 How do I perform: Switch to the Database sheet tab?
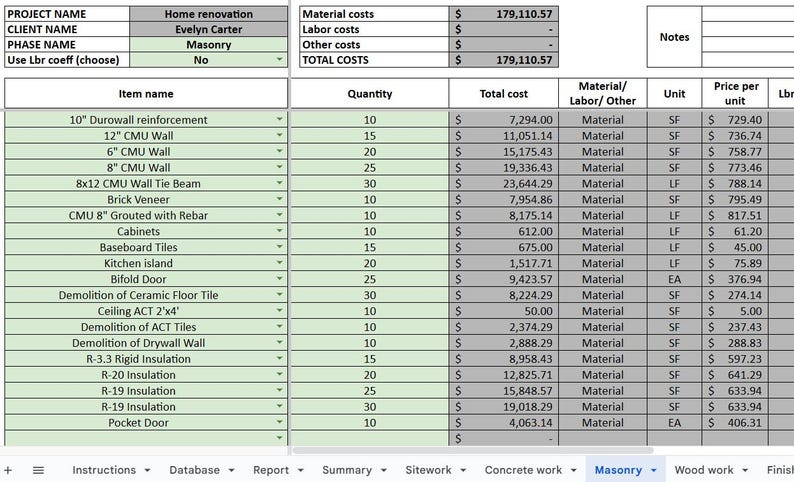[194, 470]
